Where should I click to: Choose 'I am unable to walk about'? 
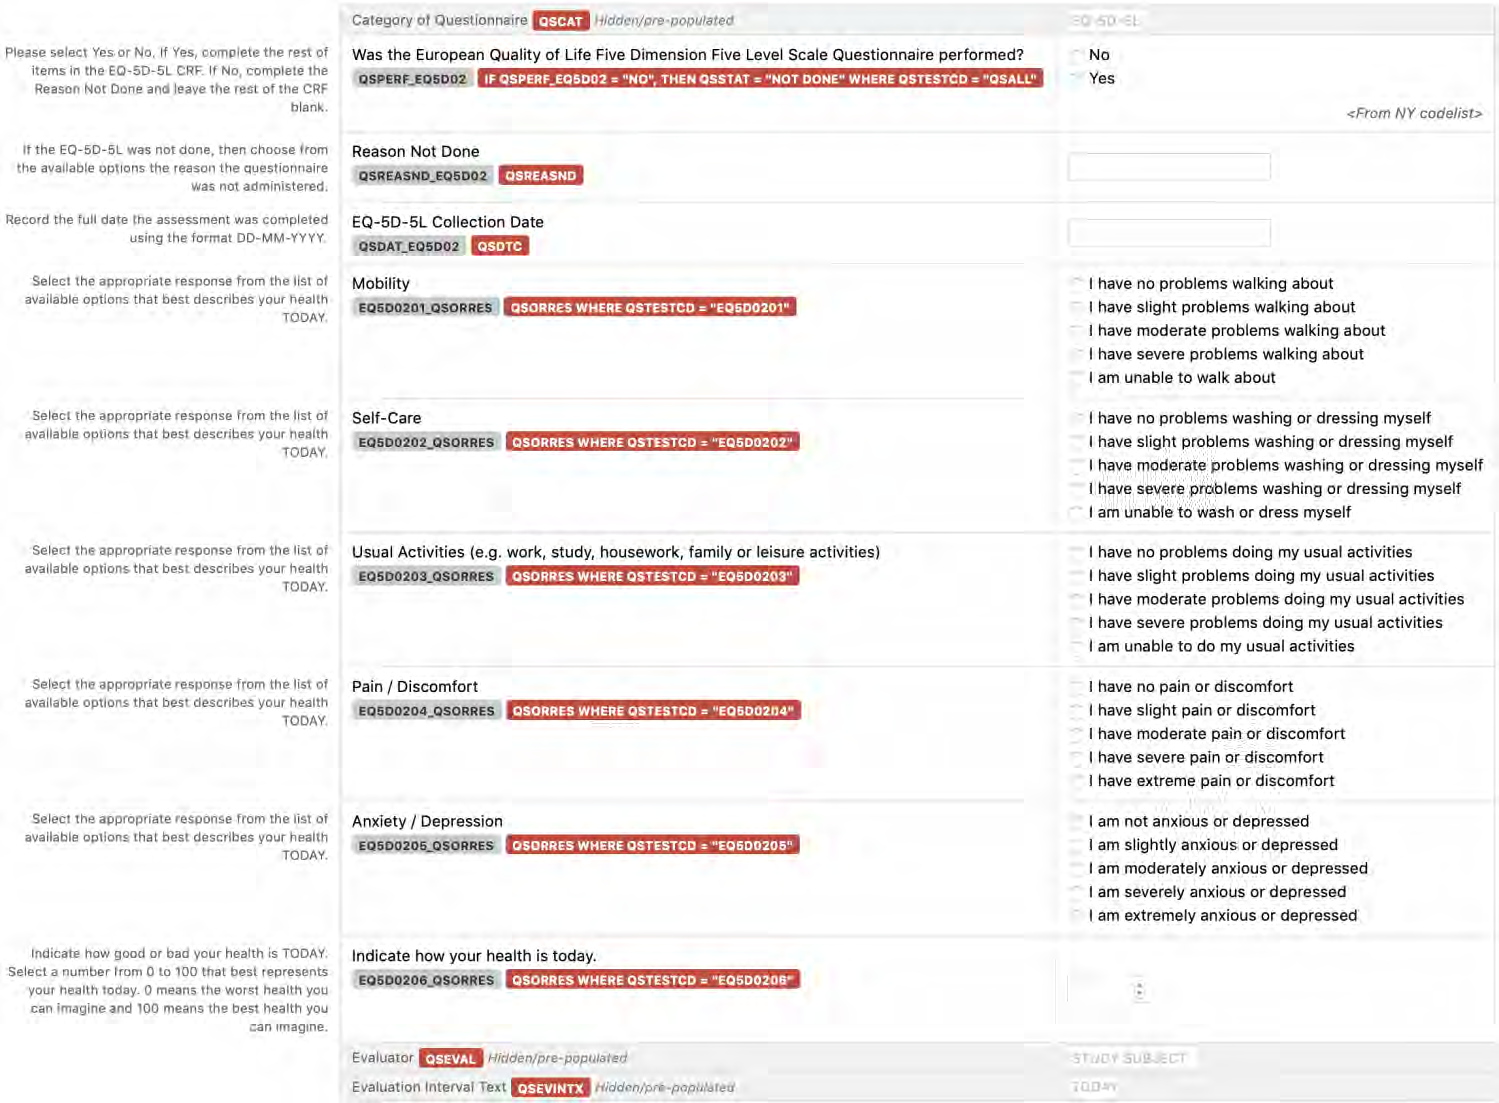(x=1077, y=378)
